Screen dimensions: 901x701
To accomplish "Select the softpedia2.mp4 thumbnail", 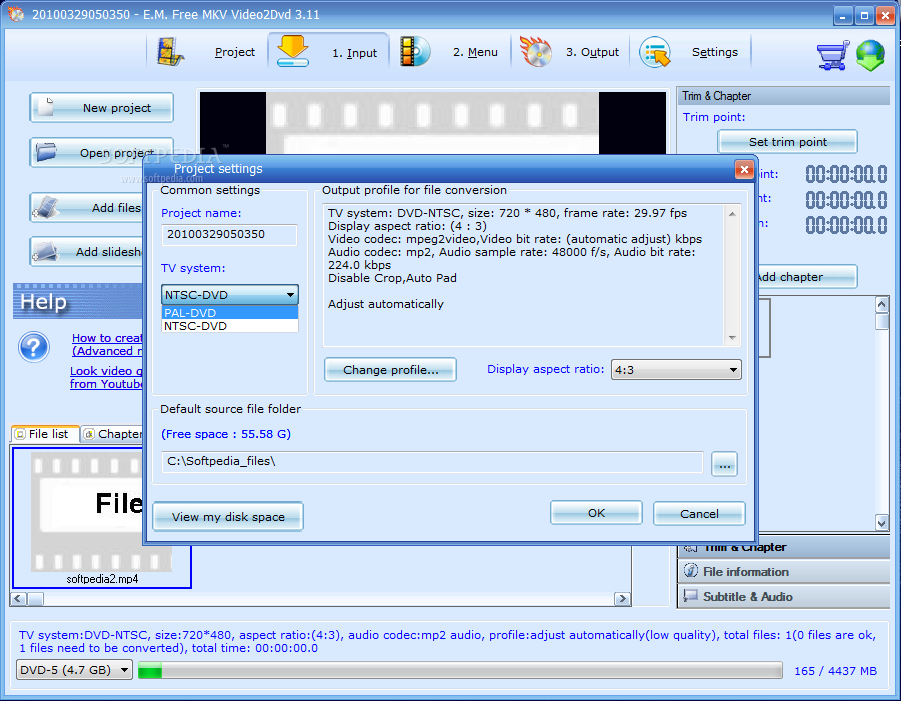I will click(x=101, y=518).
